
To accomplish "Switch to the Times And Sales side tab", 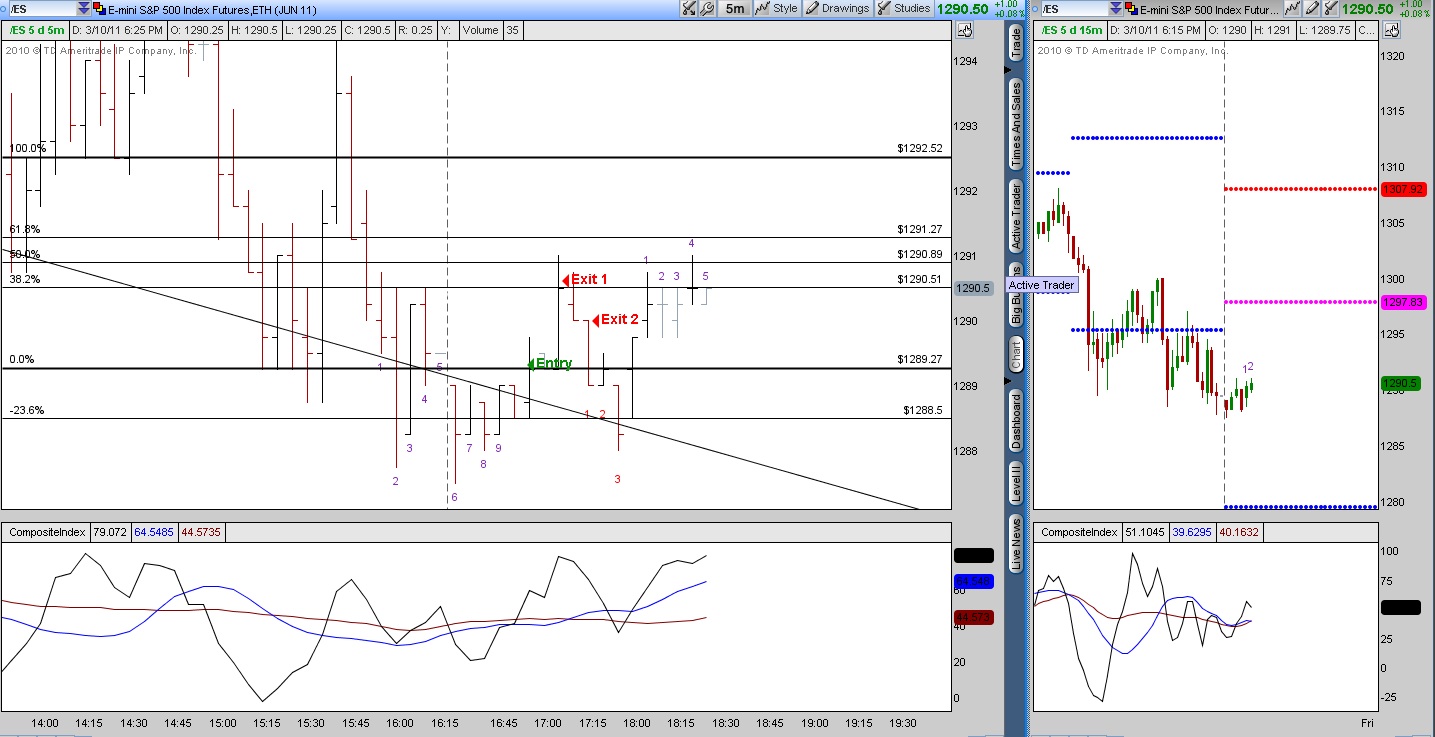I will pyautogui.click(x=1017, y=125).
